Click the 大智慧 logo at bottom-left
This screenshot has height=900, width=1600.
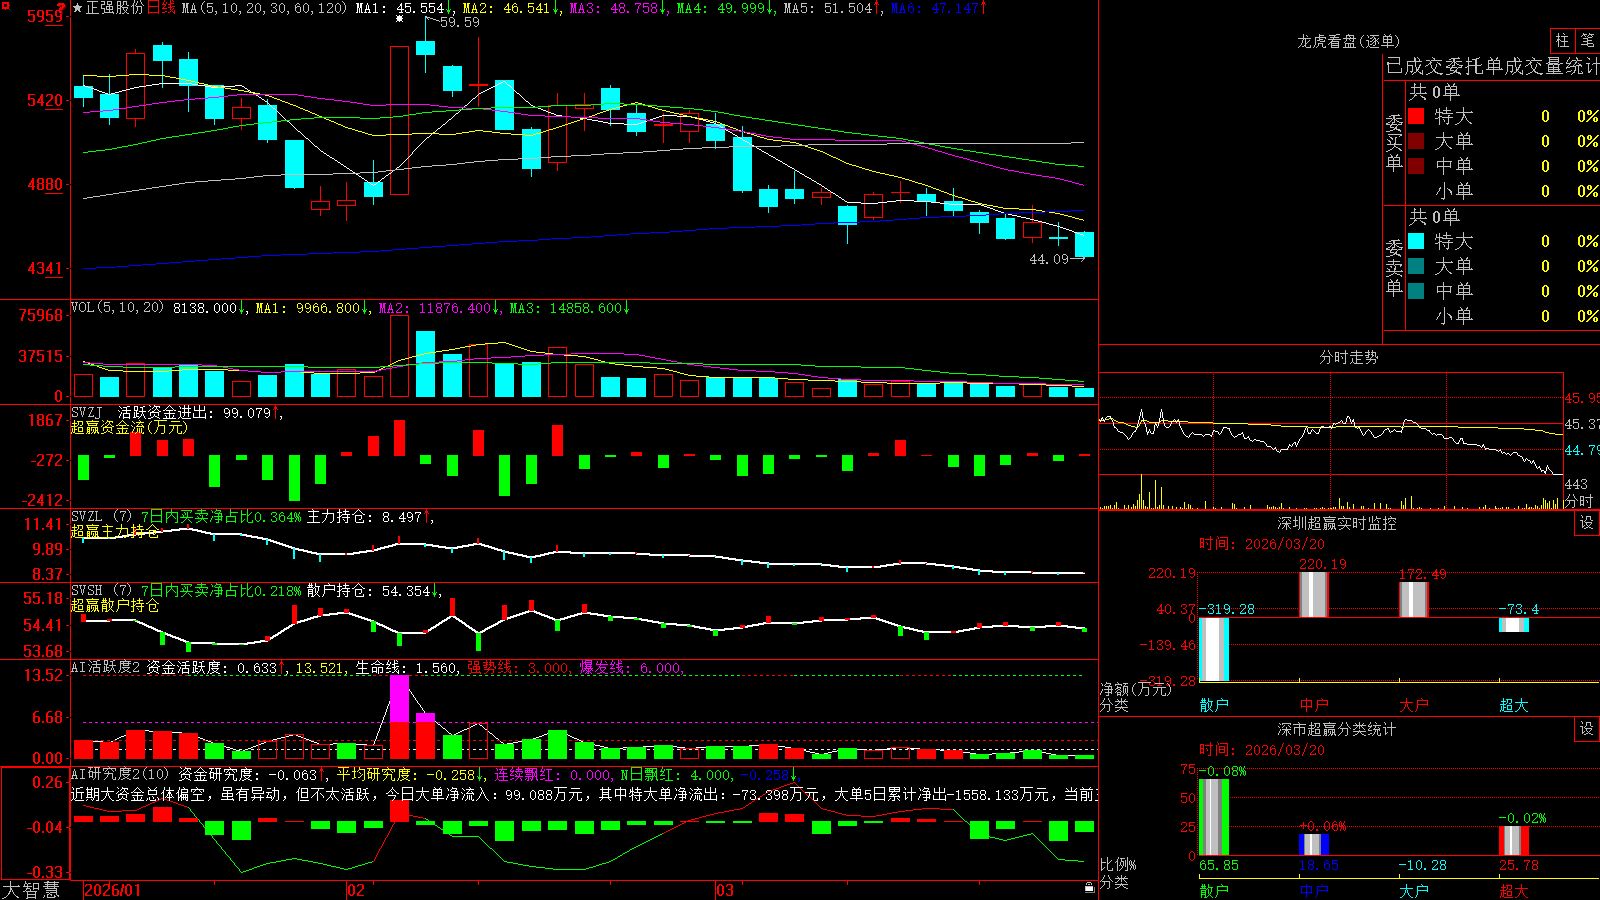pyautogui.click(x=31, y=889)
